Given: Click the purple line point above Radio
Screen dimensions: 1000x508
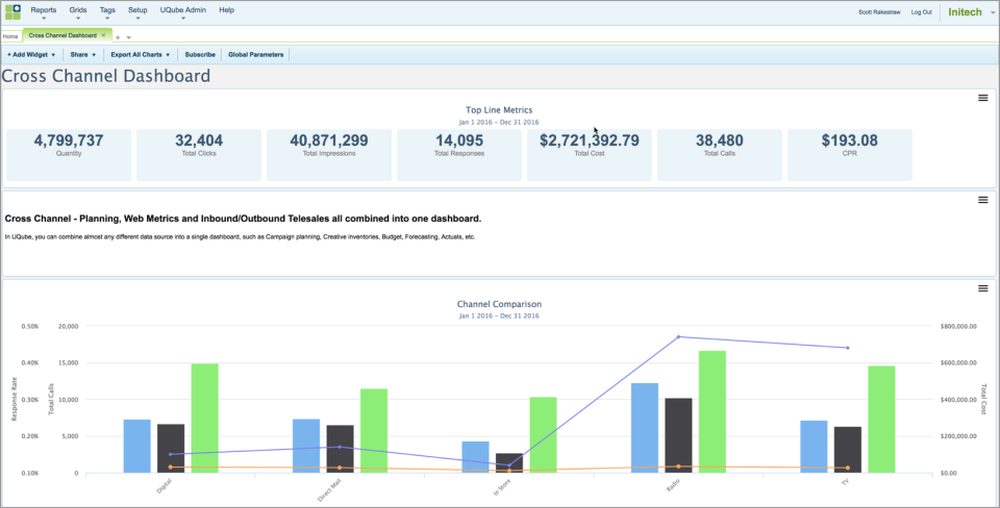Looking at the screenshot, I should pyautogui.click(x=679, y=337).
